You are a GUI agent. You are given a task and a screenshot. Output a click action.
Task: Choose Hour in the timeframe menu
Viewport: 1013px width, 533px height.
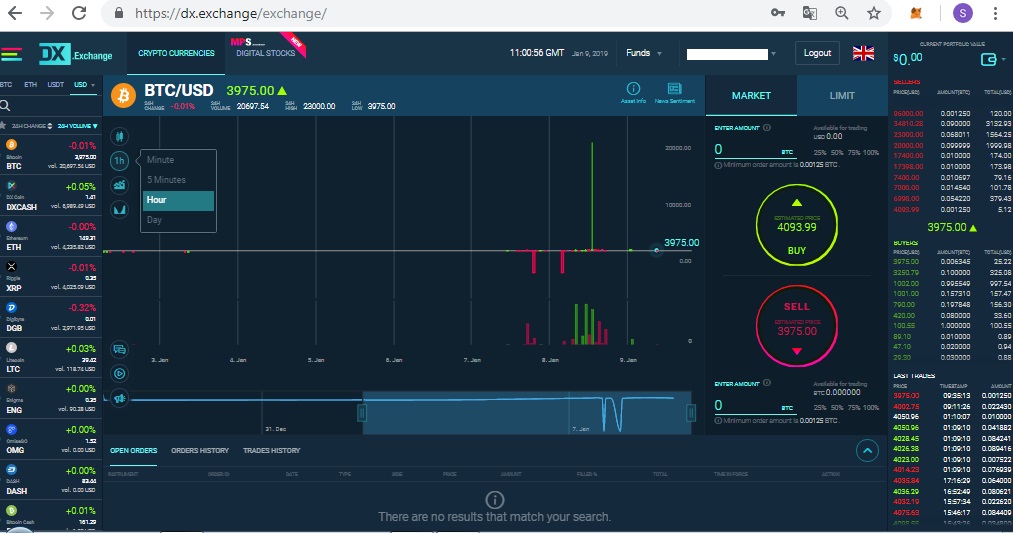tap(179, 200)
